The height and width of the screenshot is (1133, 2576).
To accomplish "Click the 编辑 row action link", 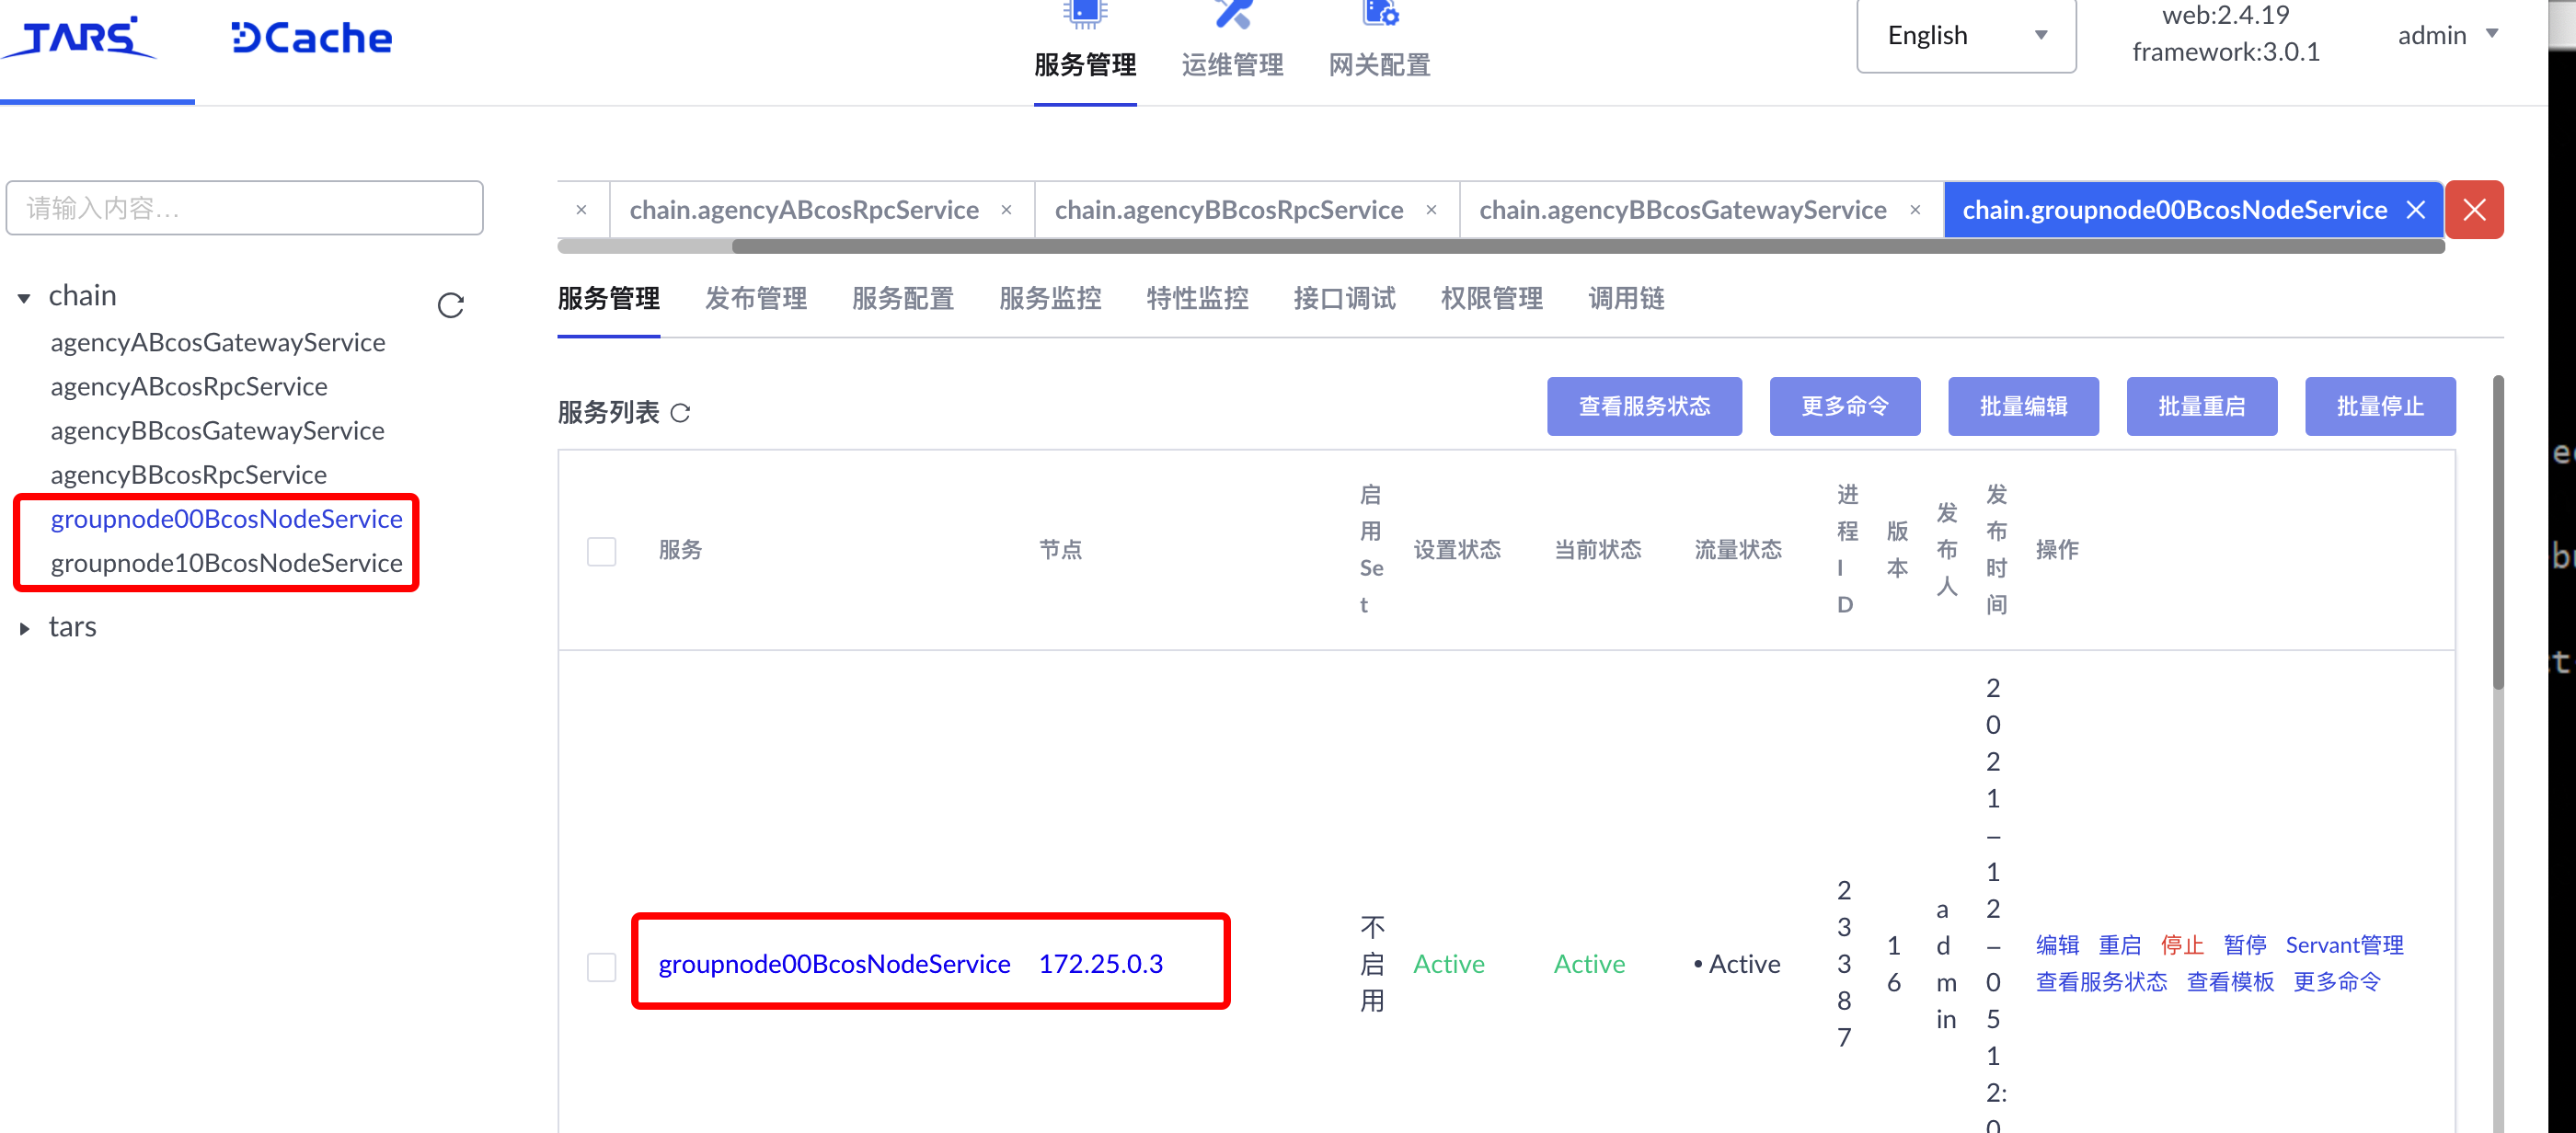I will (x=2058, y=945).
